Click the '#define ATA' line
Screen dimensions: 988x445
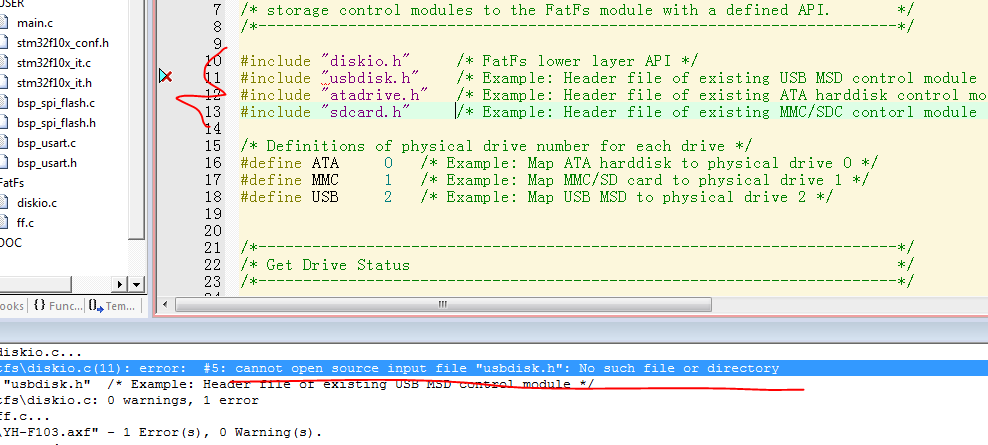point(560,163)
